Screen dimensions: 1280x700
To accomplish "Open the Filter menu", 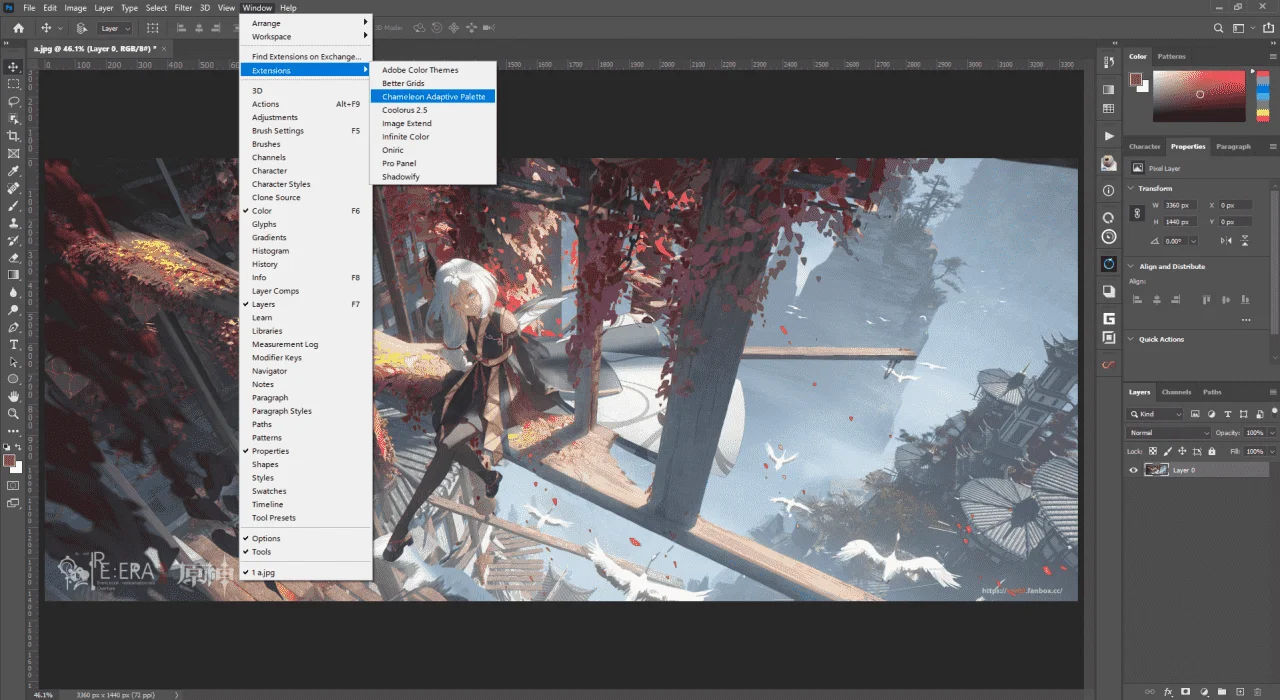I will tap(183, 8).
